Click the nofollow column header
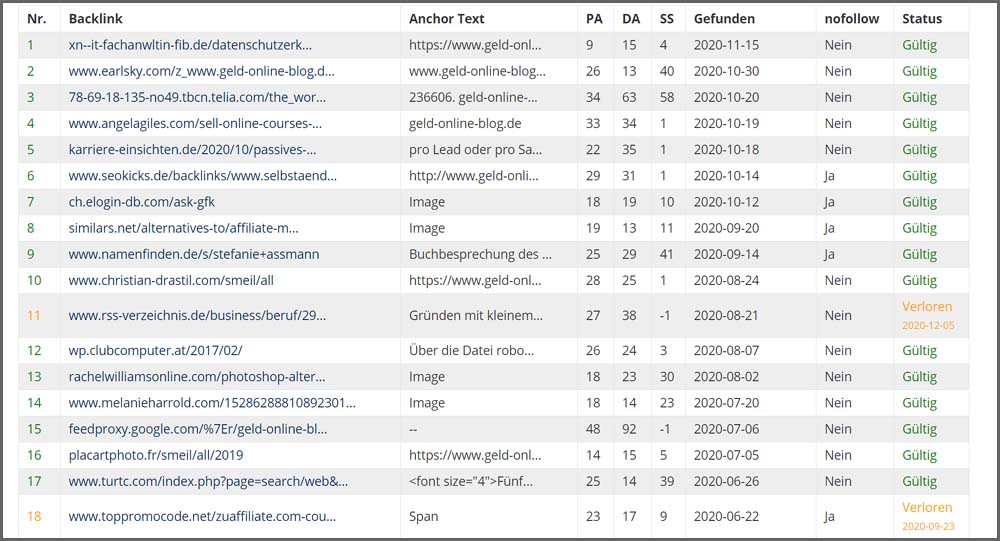This screenshot has width=1000, height=541. click(x=848, y=19)
